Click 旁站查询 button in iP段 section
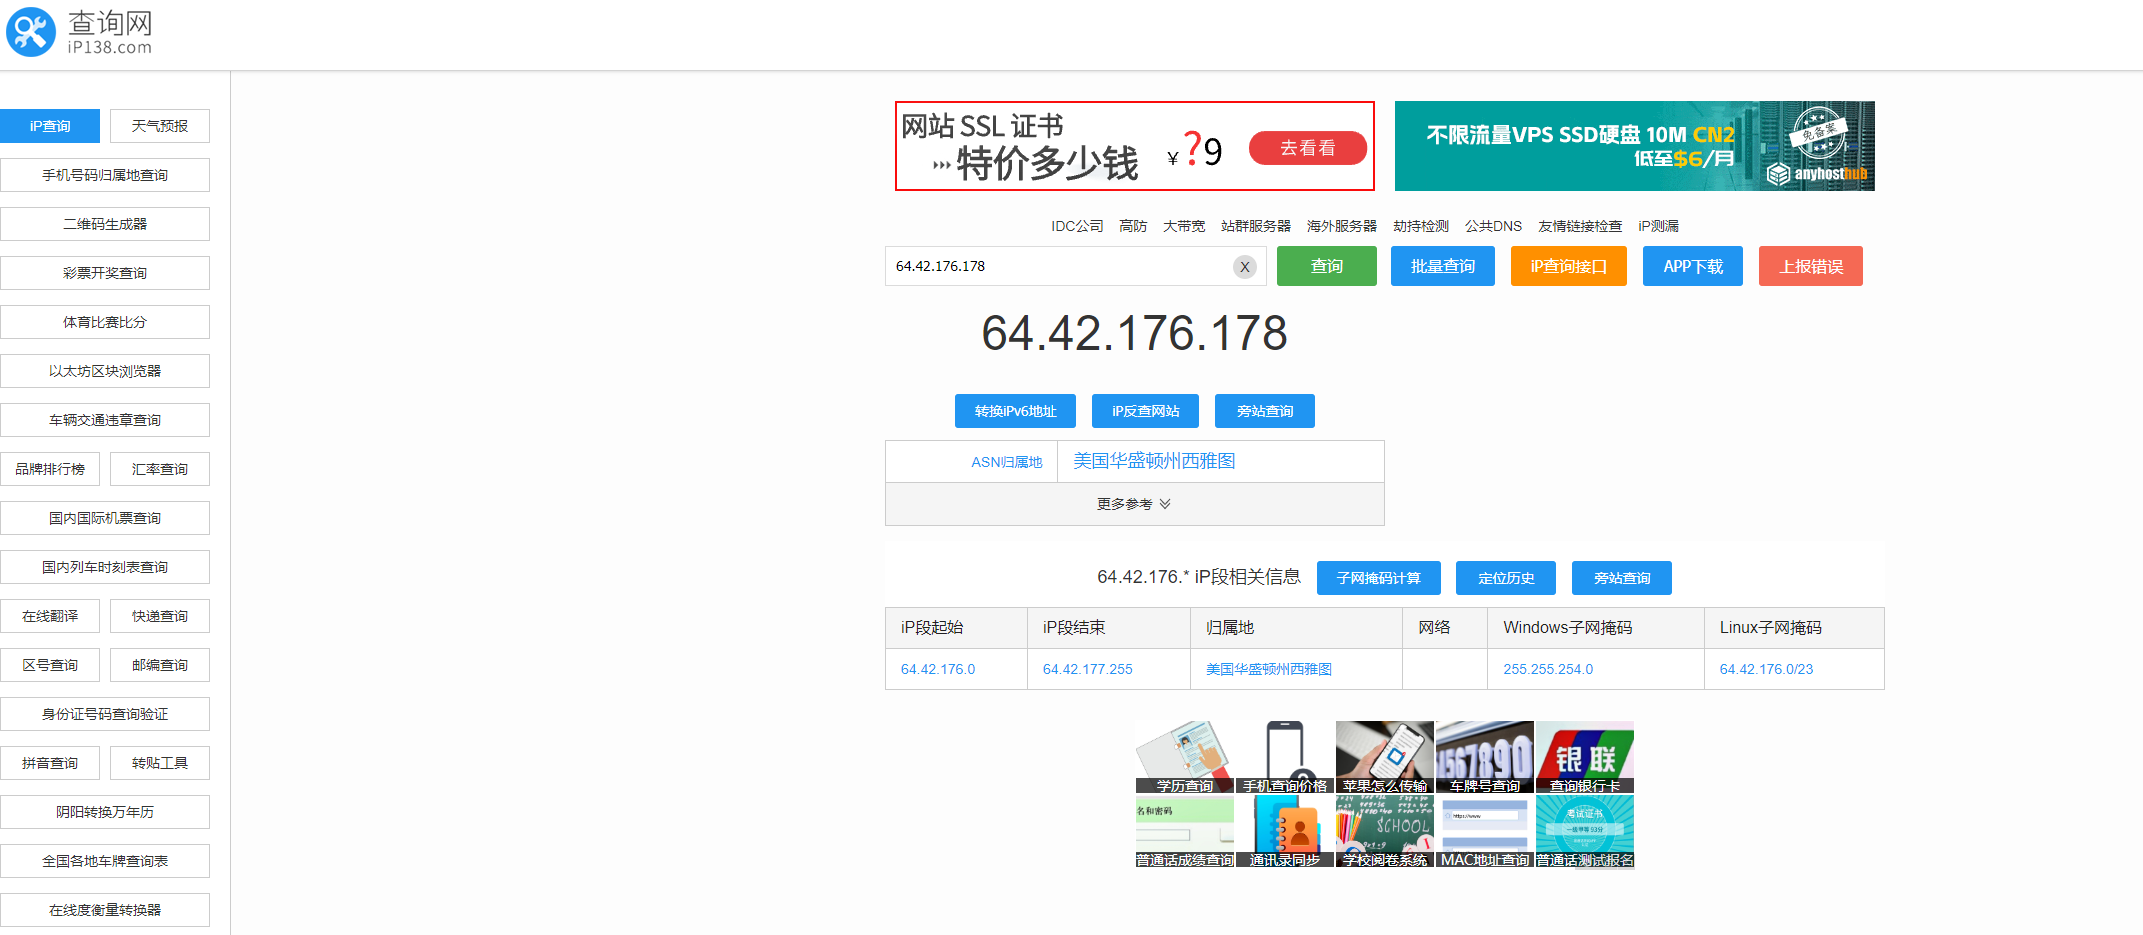This screenshot has height=935, width=2143. (x=1622, y=578)
